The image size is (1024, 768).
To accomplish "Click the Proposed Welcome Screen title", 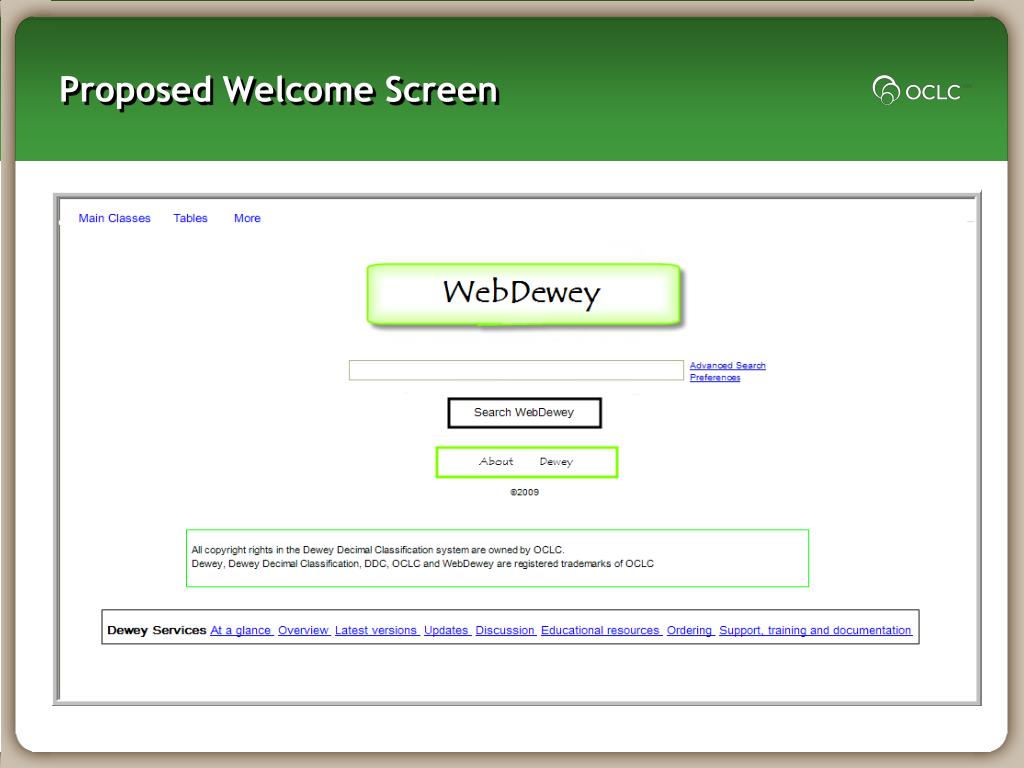I will [280, 90].
